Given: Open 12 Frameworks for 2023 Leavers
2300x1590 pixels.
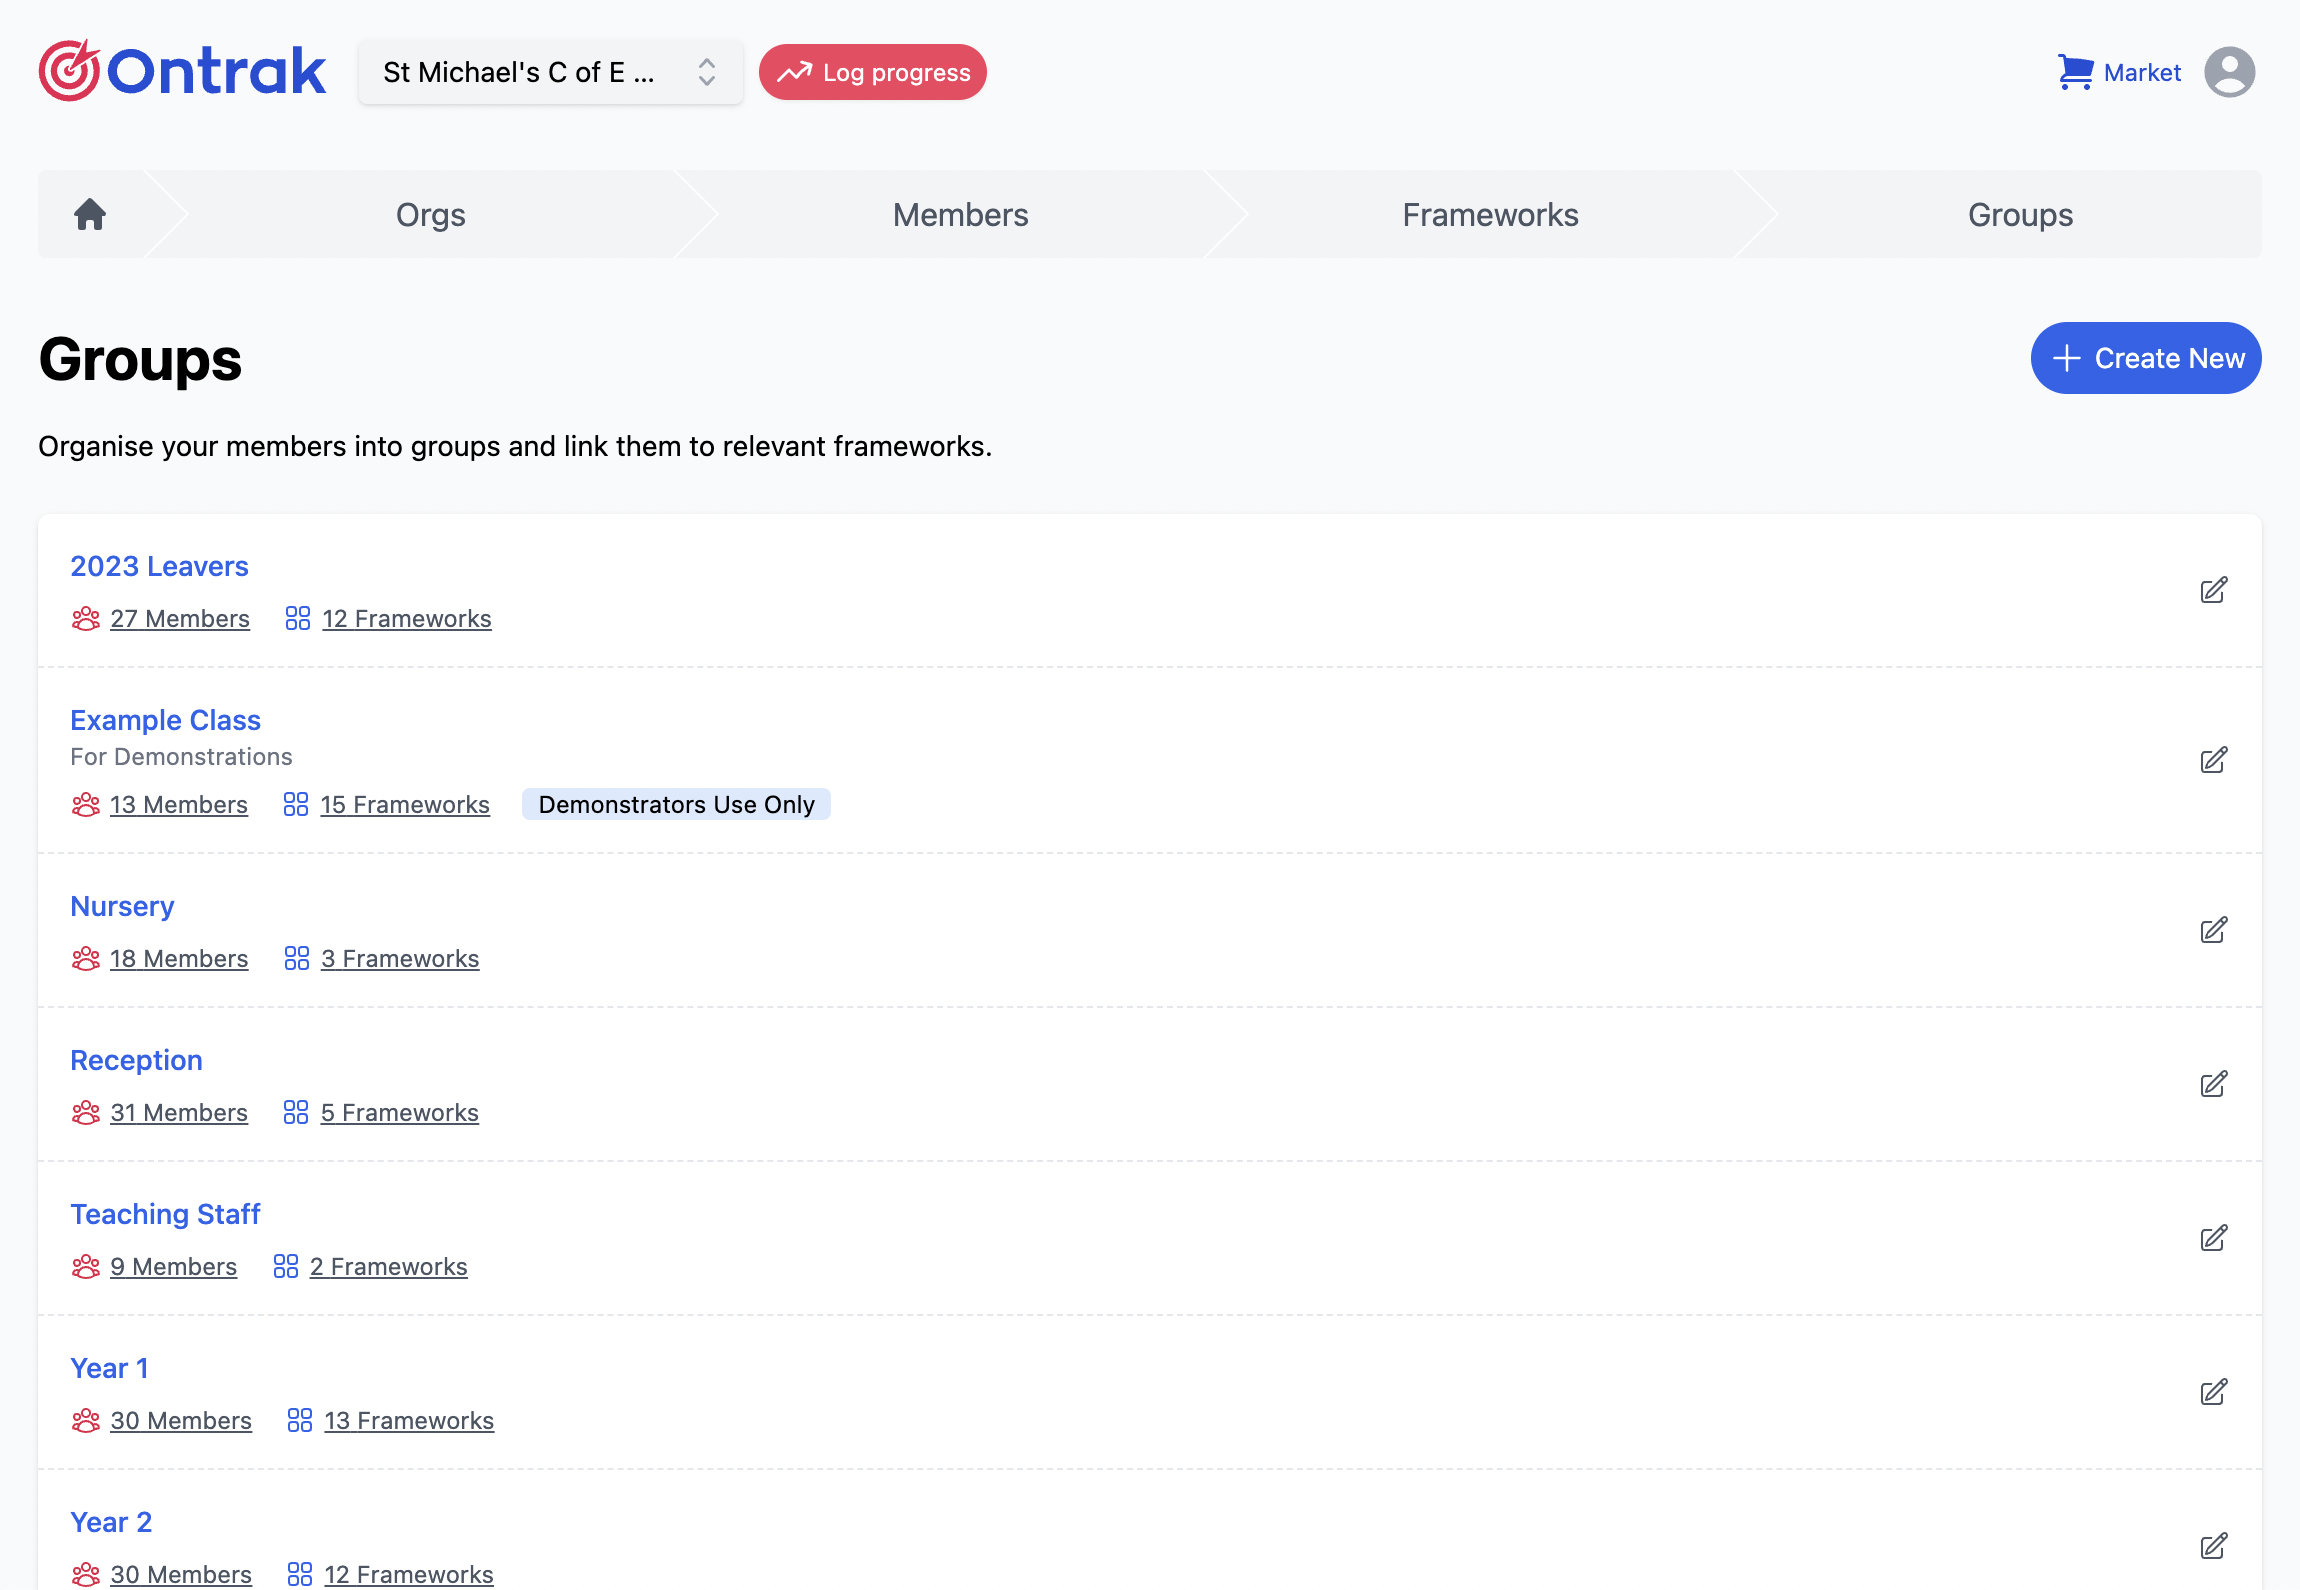Looking at the screenshot, I should pos(406,618).
